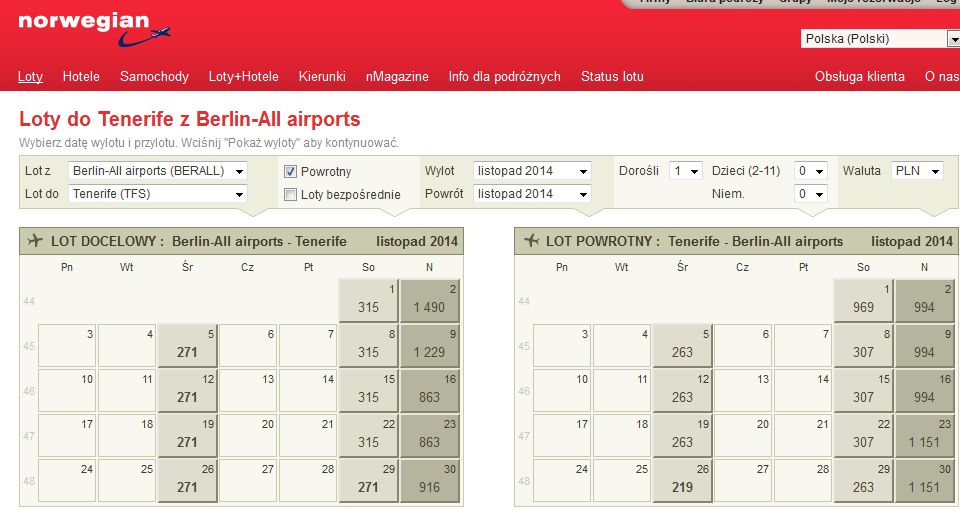Toggle the Powrotny checkbox
The height and width of the screenshot is (511, 960).
290,171
